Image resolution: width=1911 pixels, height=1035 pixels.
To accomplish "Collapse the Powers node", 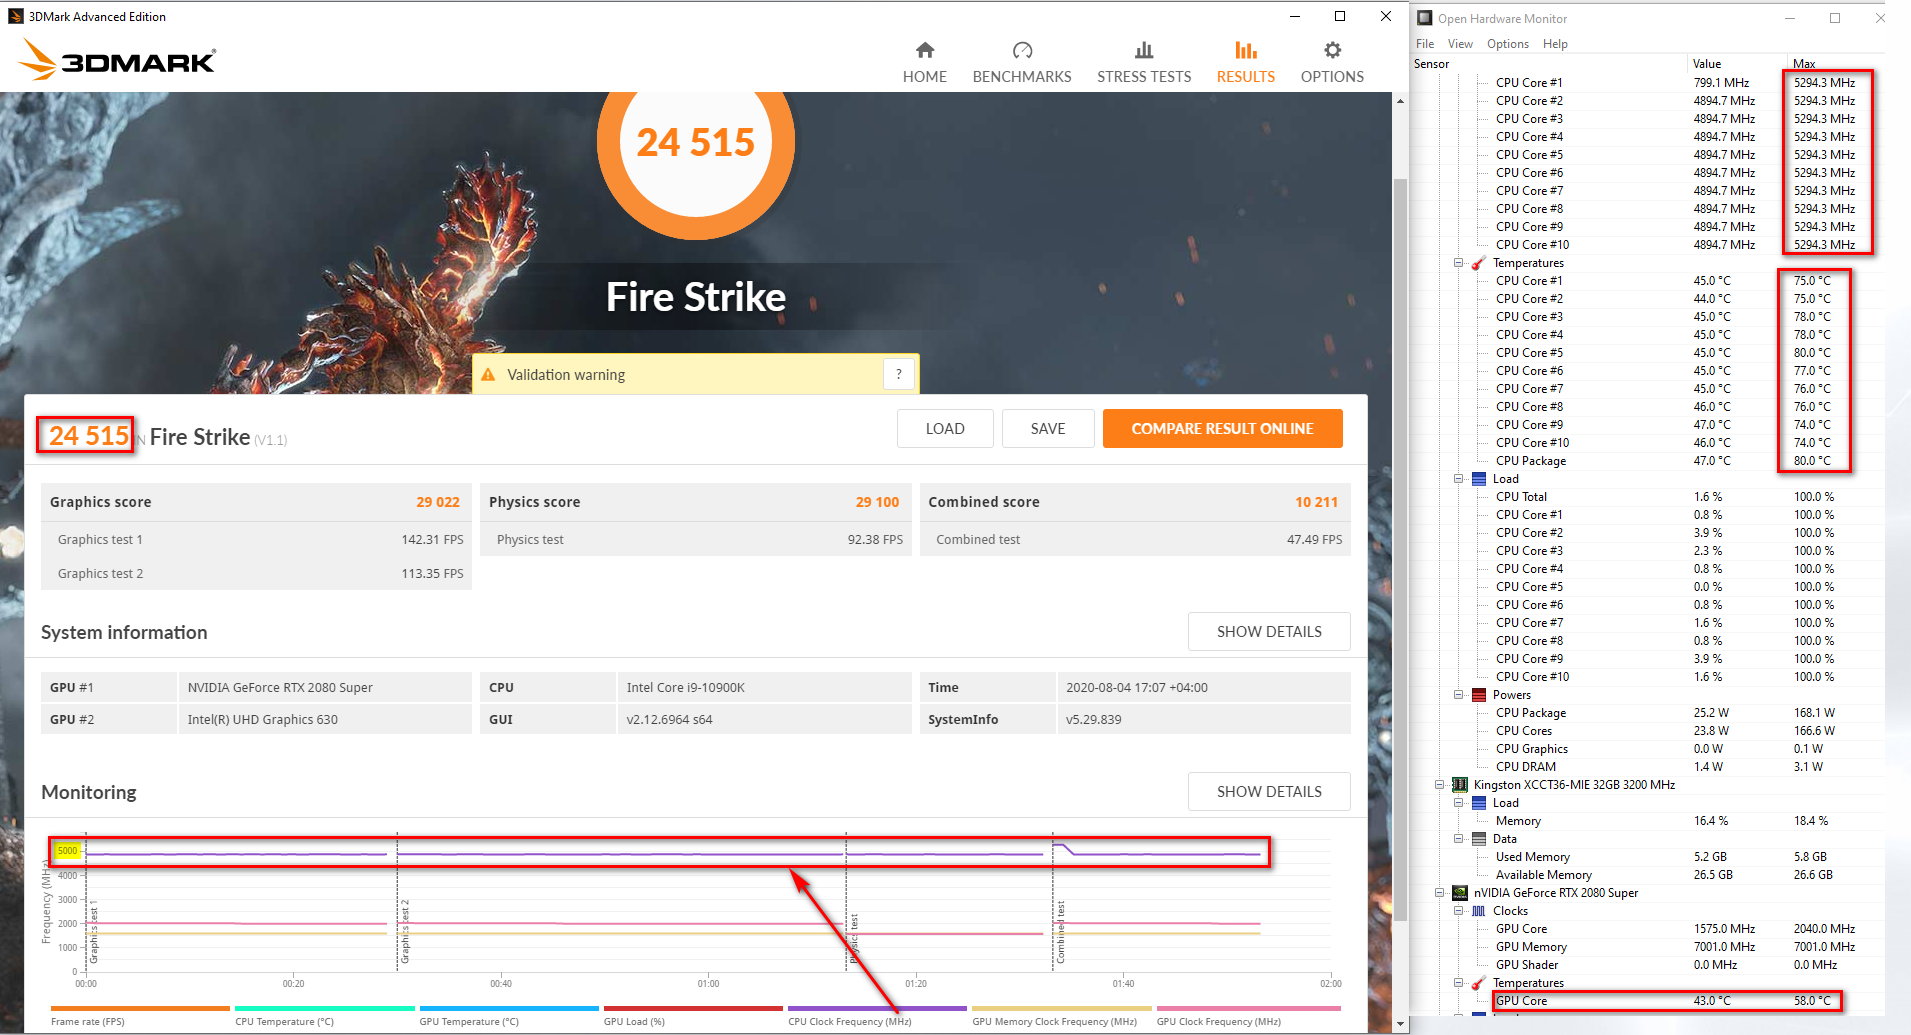I will [x=1458, y=695].
